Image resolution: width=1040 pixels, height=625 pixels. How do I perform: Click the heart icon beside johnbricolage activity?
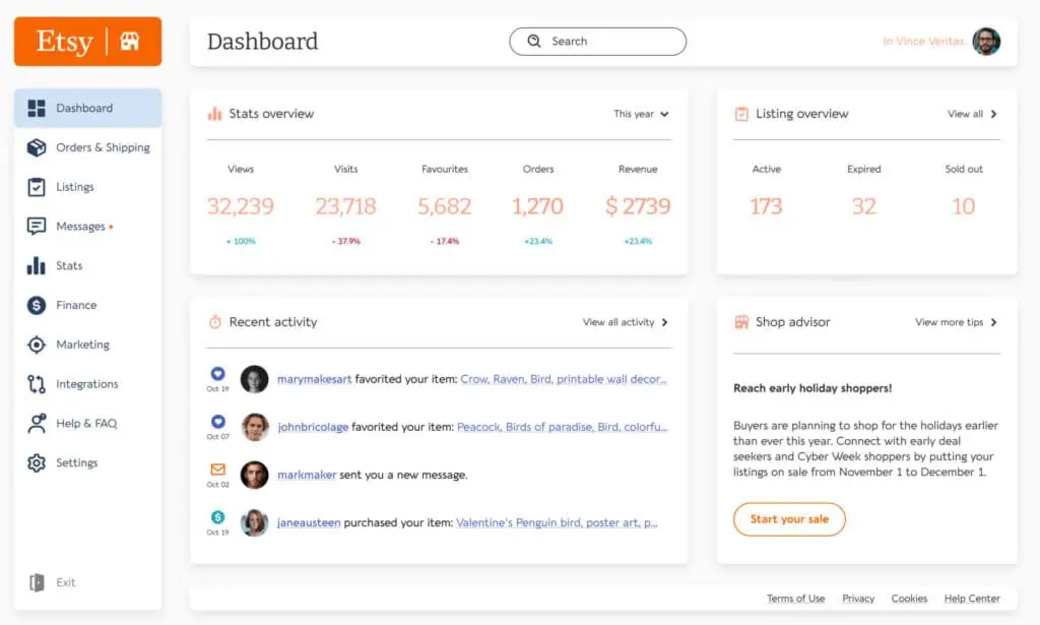[218, 421]
